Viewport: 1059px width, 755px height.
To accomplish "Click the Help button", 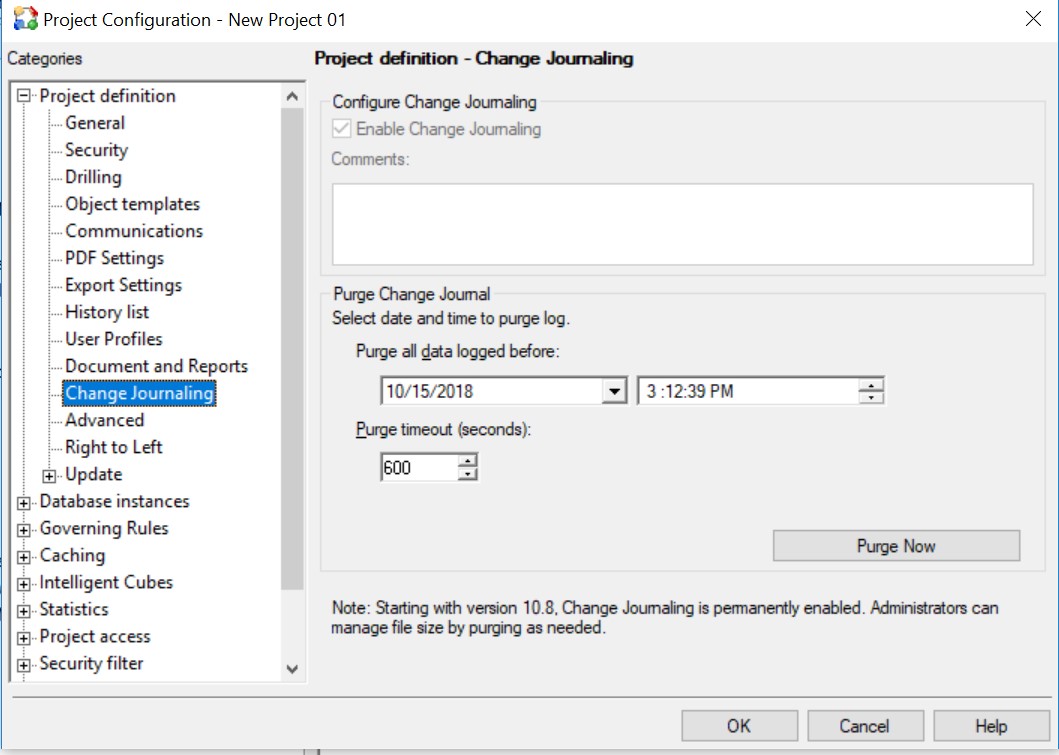I will click(991, 725).
